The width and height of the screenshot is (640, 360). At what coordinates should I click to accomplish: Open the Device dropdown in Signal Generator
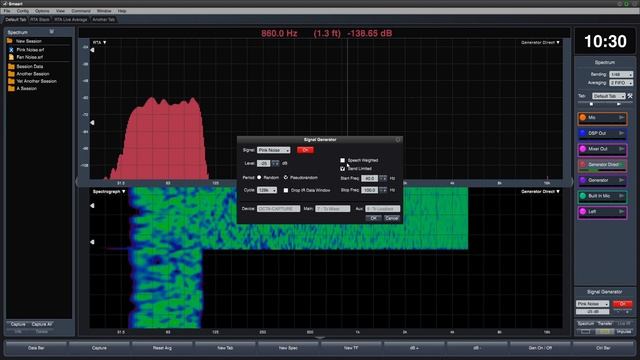click(278, 209)
